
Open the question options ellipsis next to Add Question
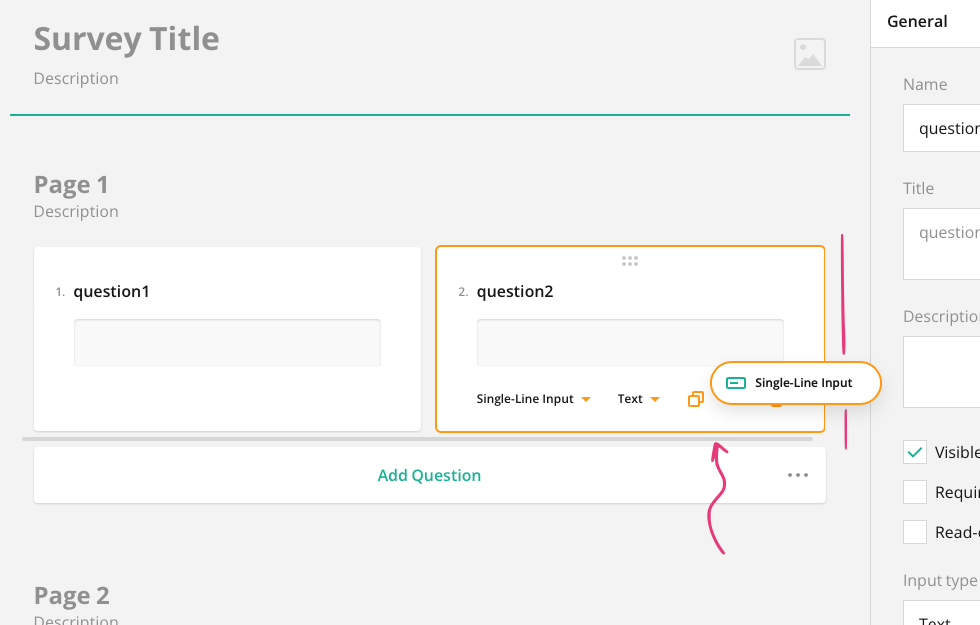point(798,475)
